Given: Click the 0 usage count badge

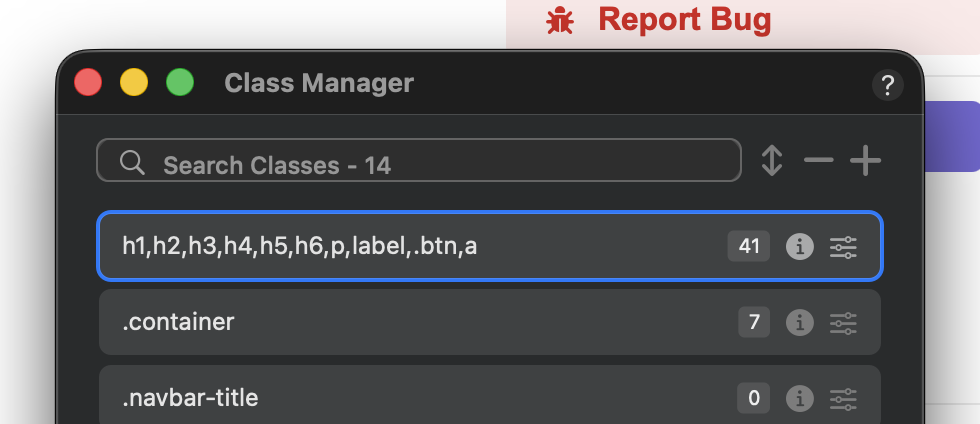Looking at the screenshot, I should pyautogui.click(x=754, y=399).
